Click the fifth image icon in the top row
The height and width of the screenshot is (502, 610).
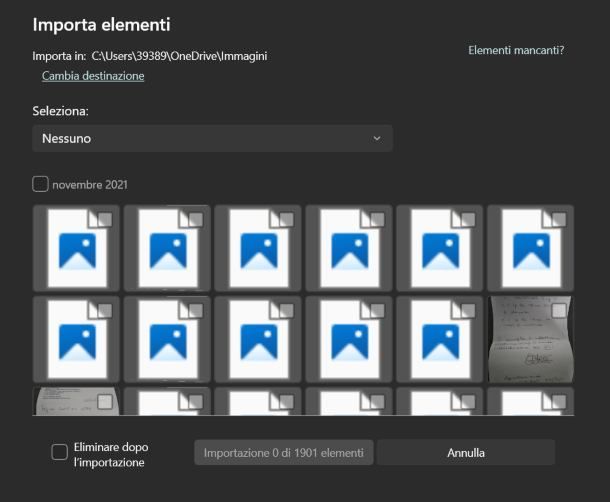coord(440,249)
